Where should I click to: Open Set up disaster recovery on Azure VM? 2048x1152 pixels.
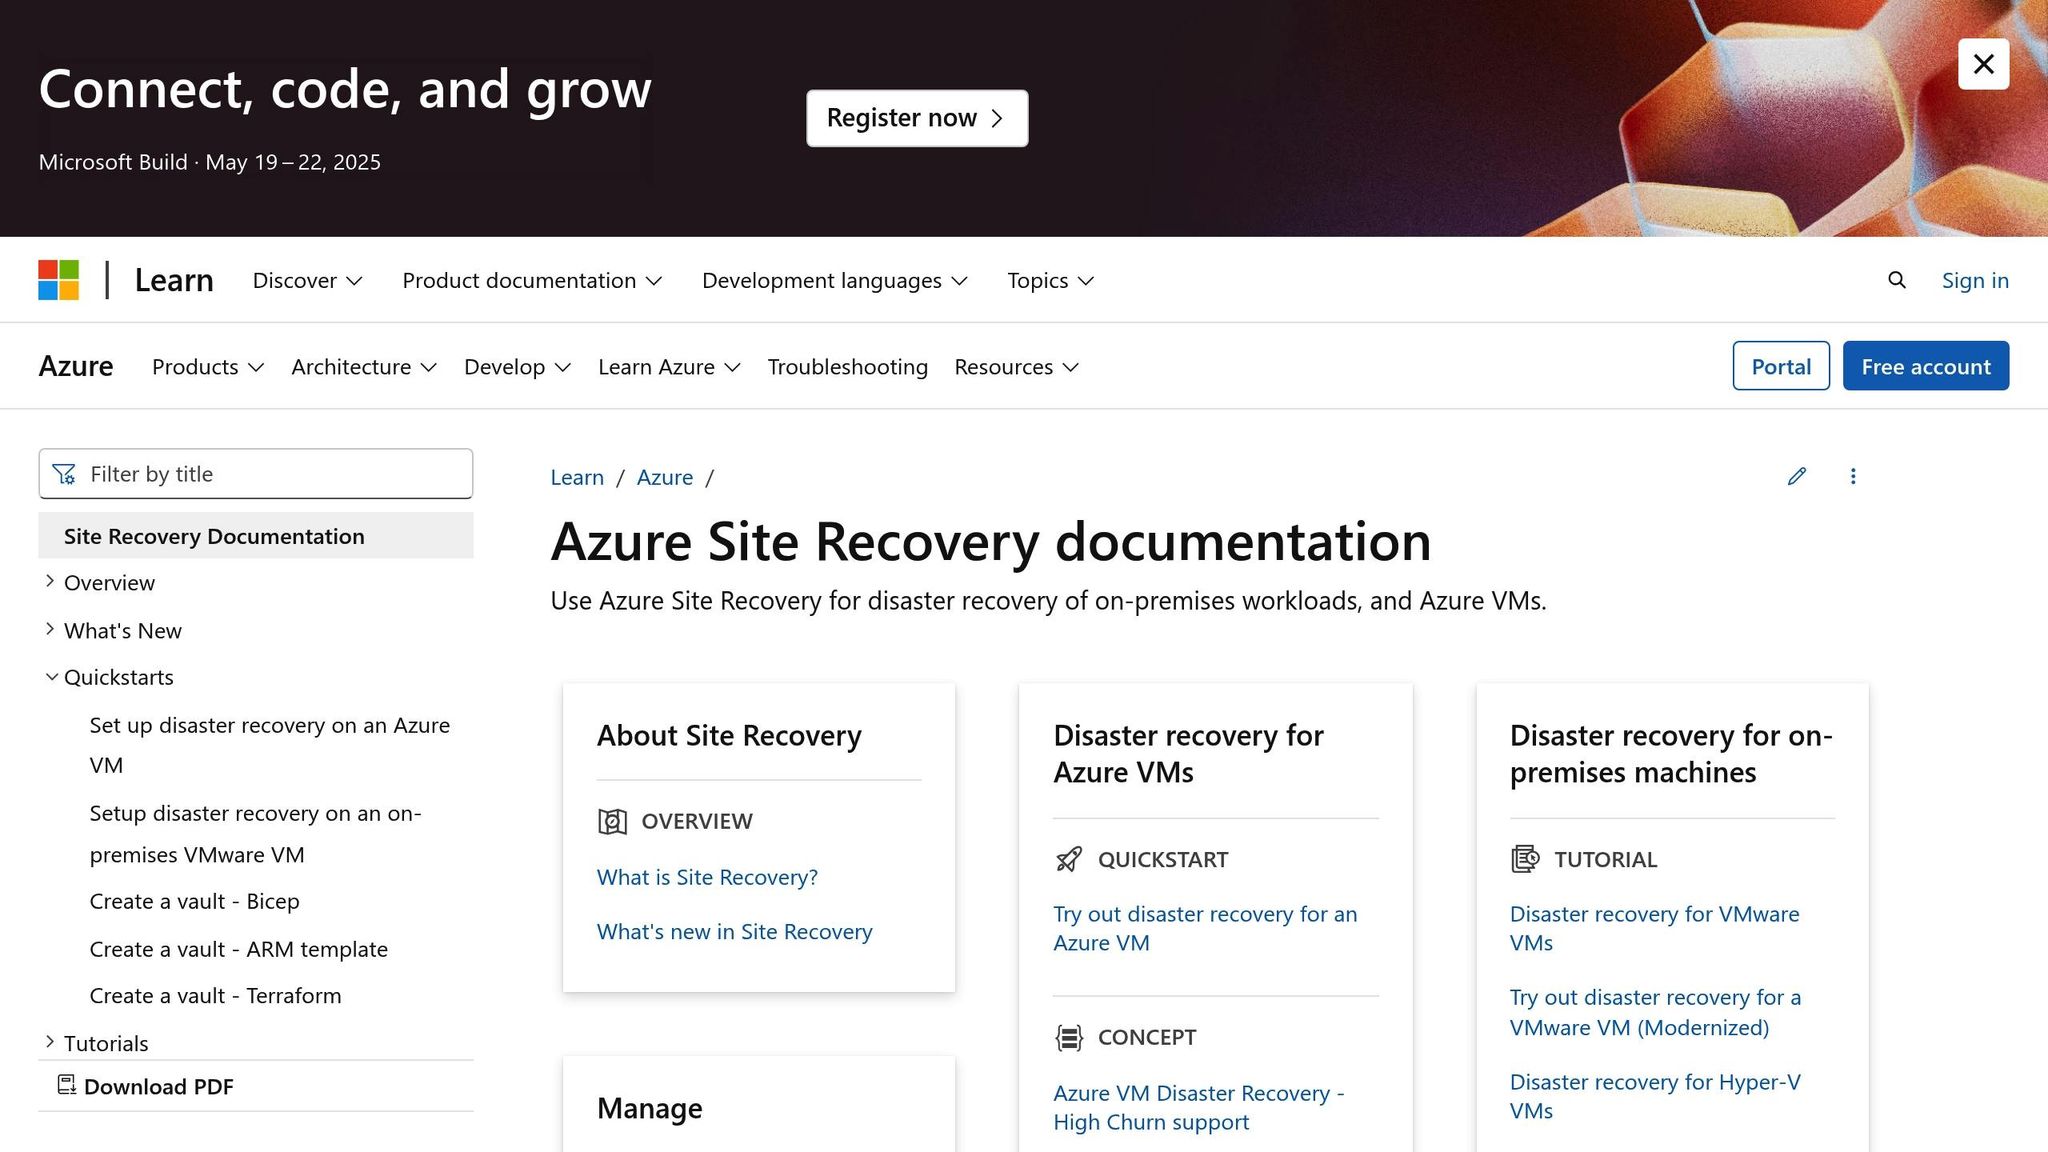pyautogui.click(x=270, y=745)
